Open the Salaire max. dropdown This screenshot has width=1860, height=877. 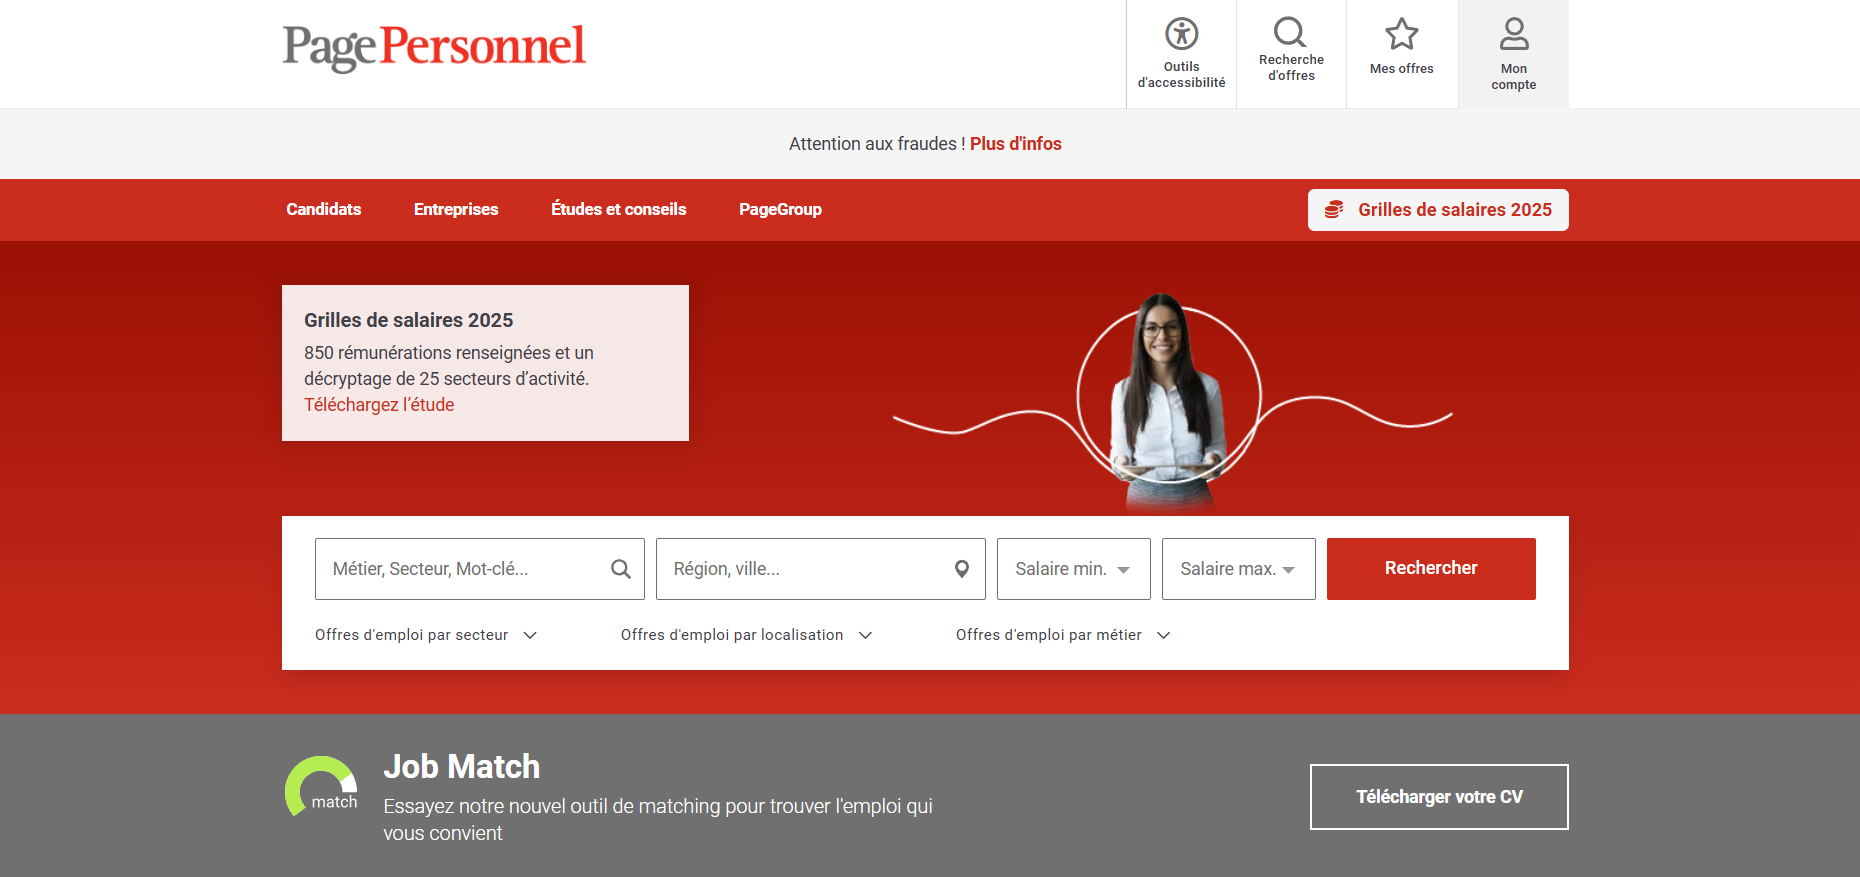(1239, 569)
